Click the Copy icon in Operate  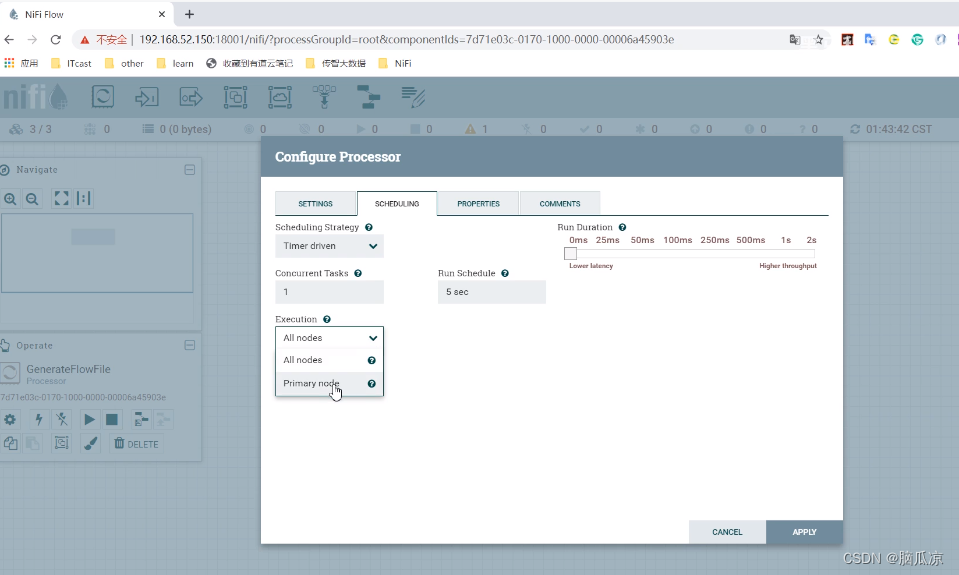(10, 443)
